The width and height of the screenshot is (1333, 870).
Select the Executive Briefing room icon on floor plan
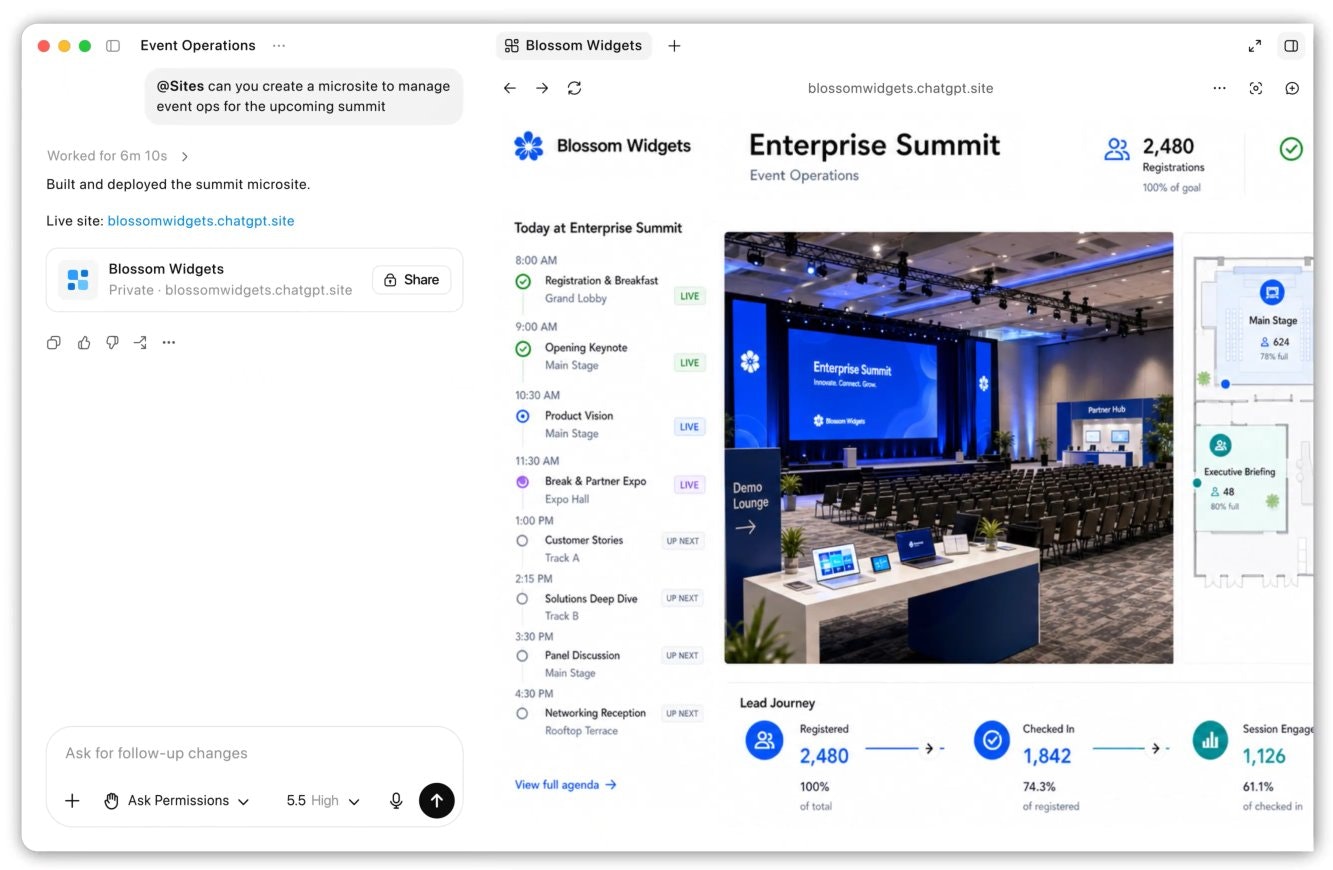pyautogui.click(x=1219, y=446)
